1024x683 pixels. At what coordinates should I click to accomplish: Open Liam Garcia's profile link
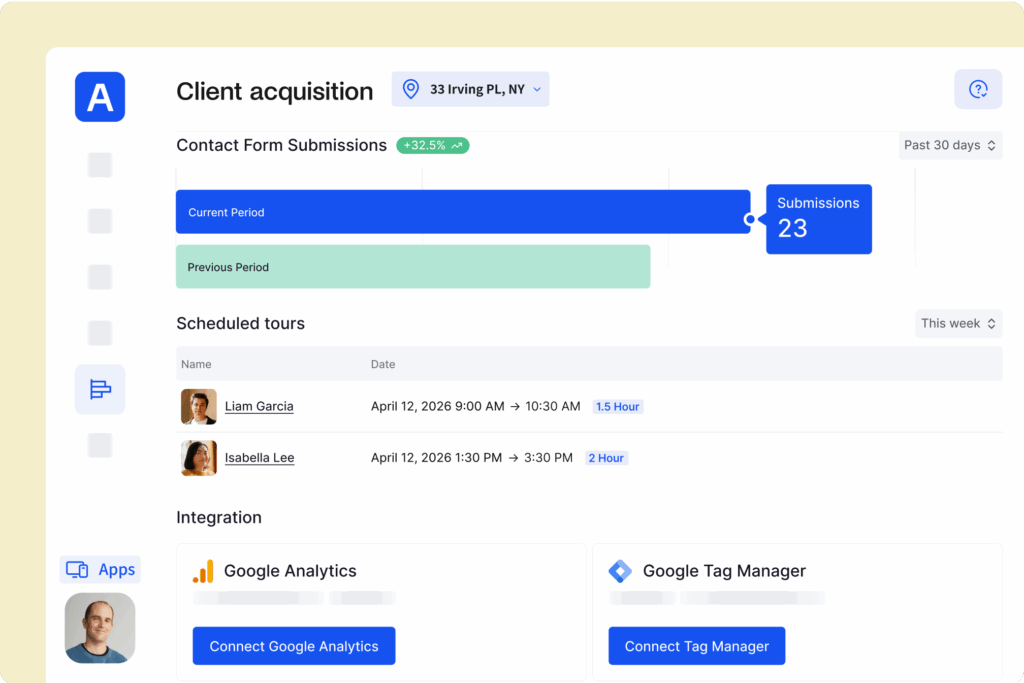tap(259, 406)
